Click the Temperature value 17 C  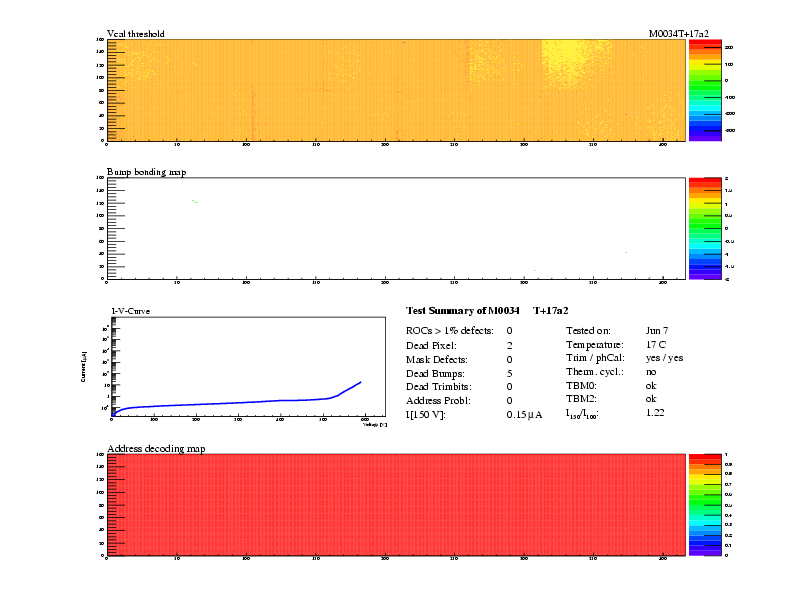click(x=657, y=344)
